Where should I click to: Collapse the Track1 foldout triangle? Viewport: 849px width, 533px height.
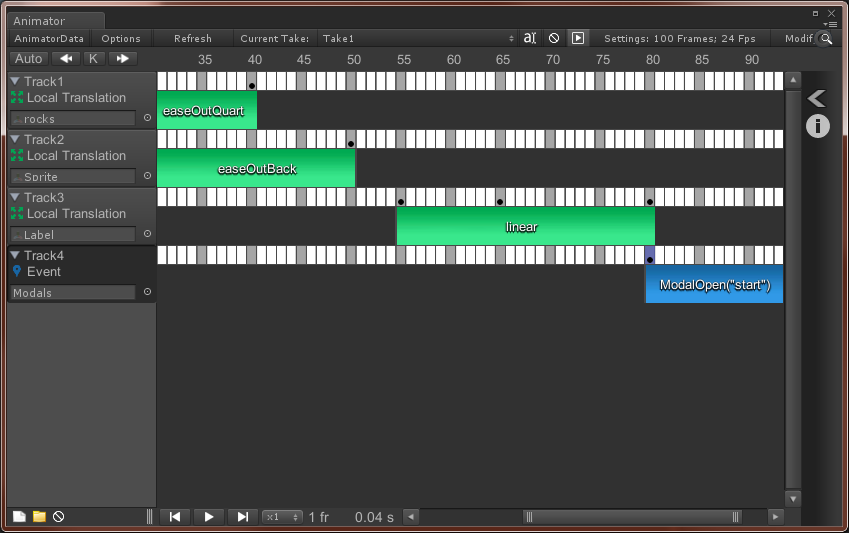pyautogui.click(x=15, y=81)
